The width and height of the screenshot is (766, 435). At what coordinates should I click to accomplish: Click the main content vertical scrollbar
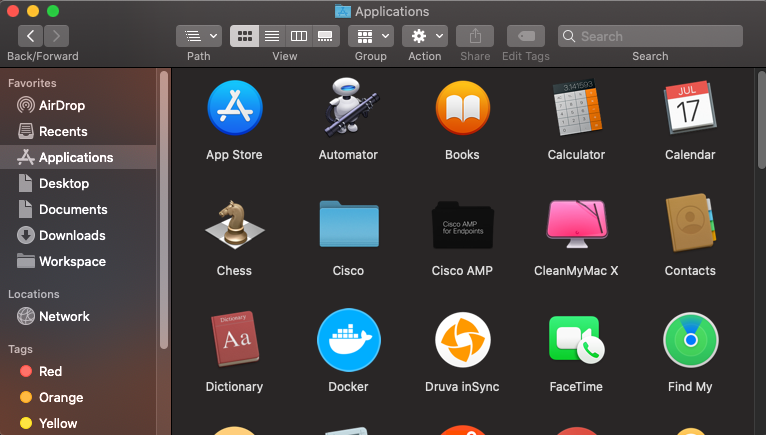click(761, 120)
